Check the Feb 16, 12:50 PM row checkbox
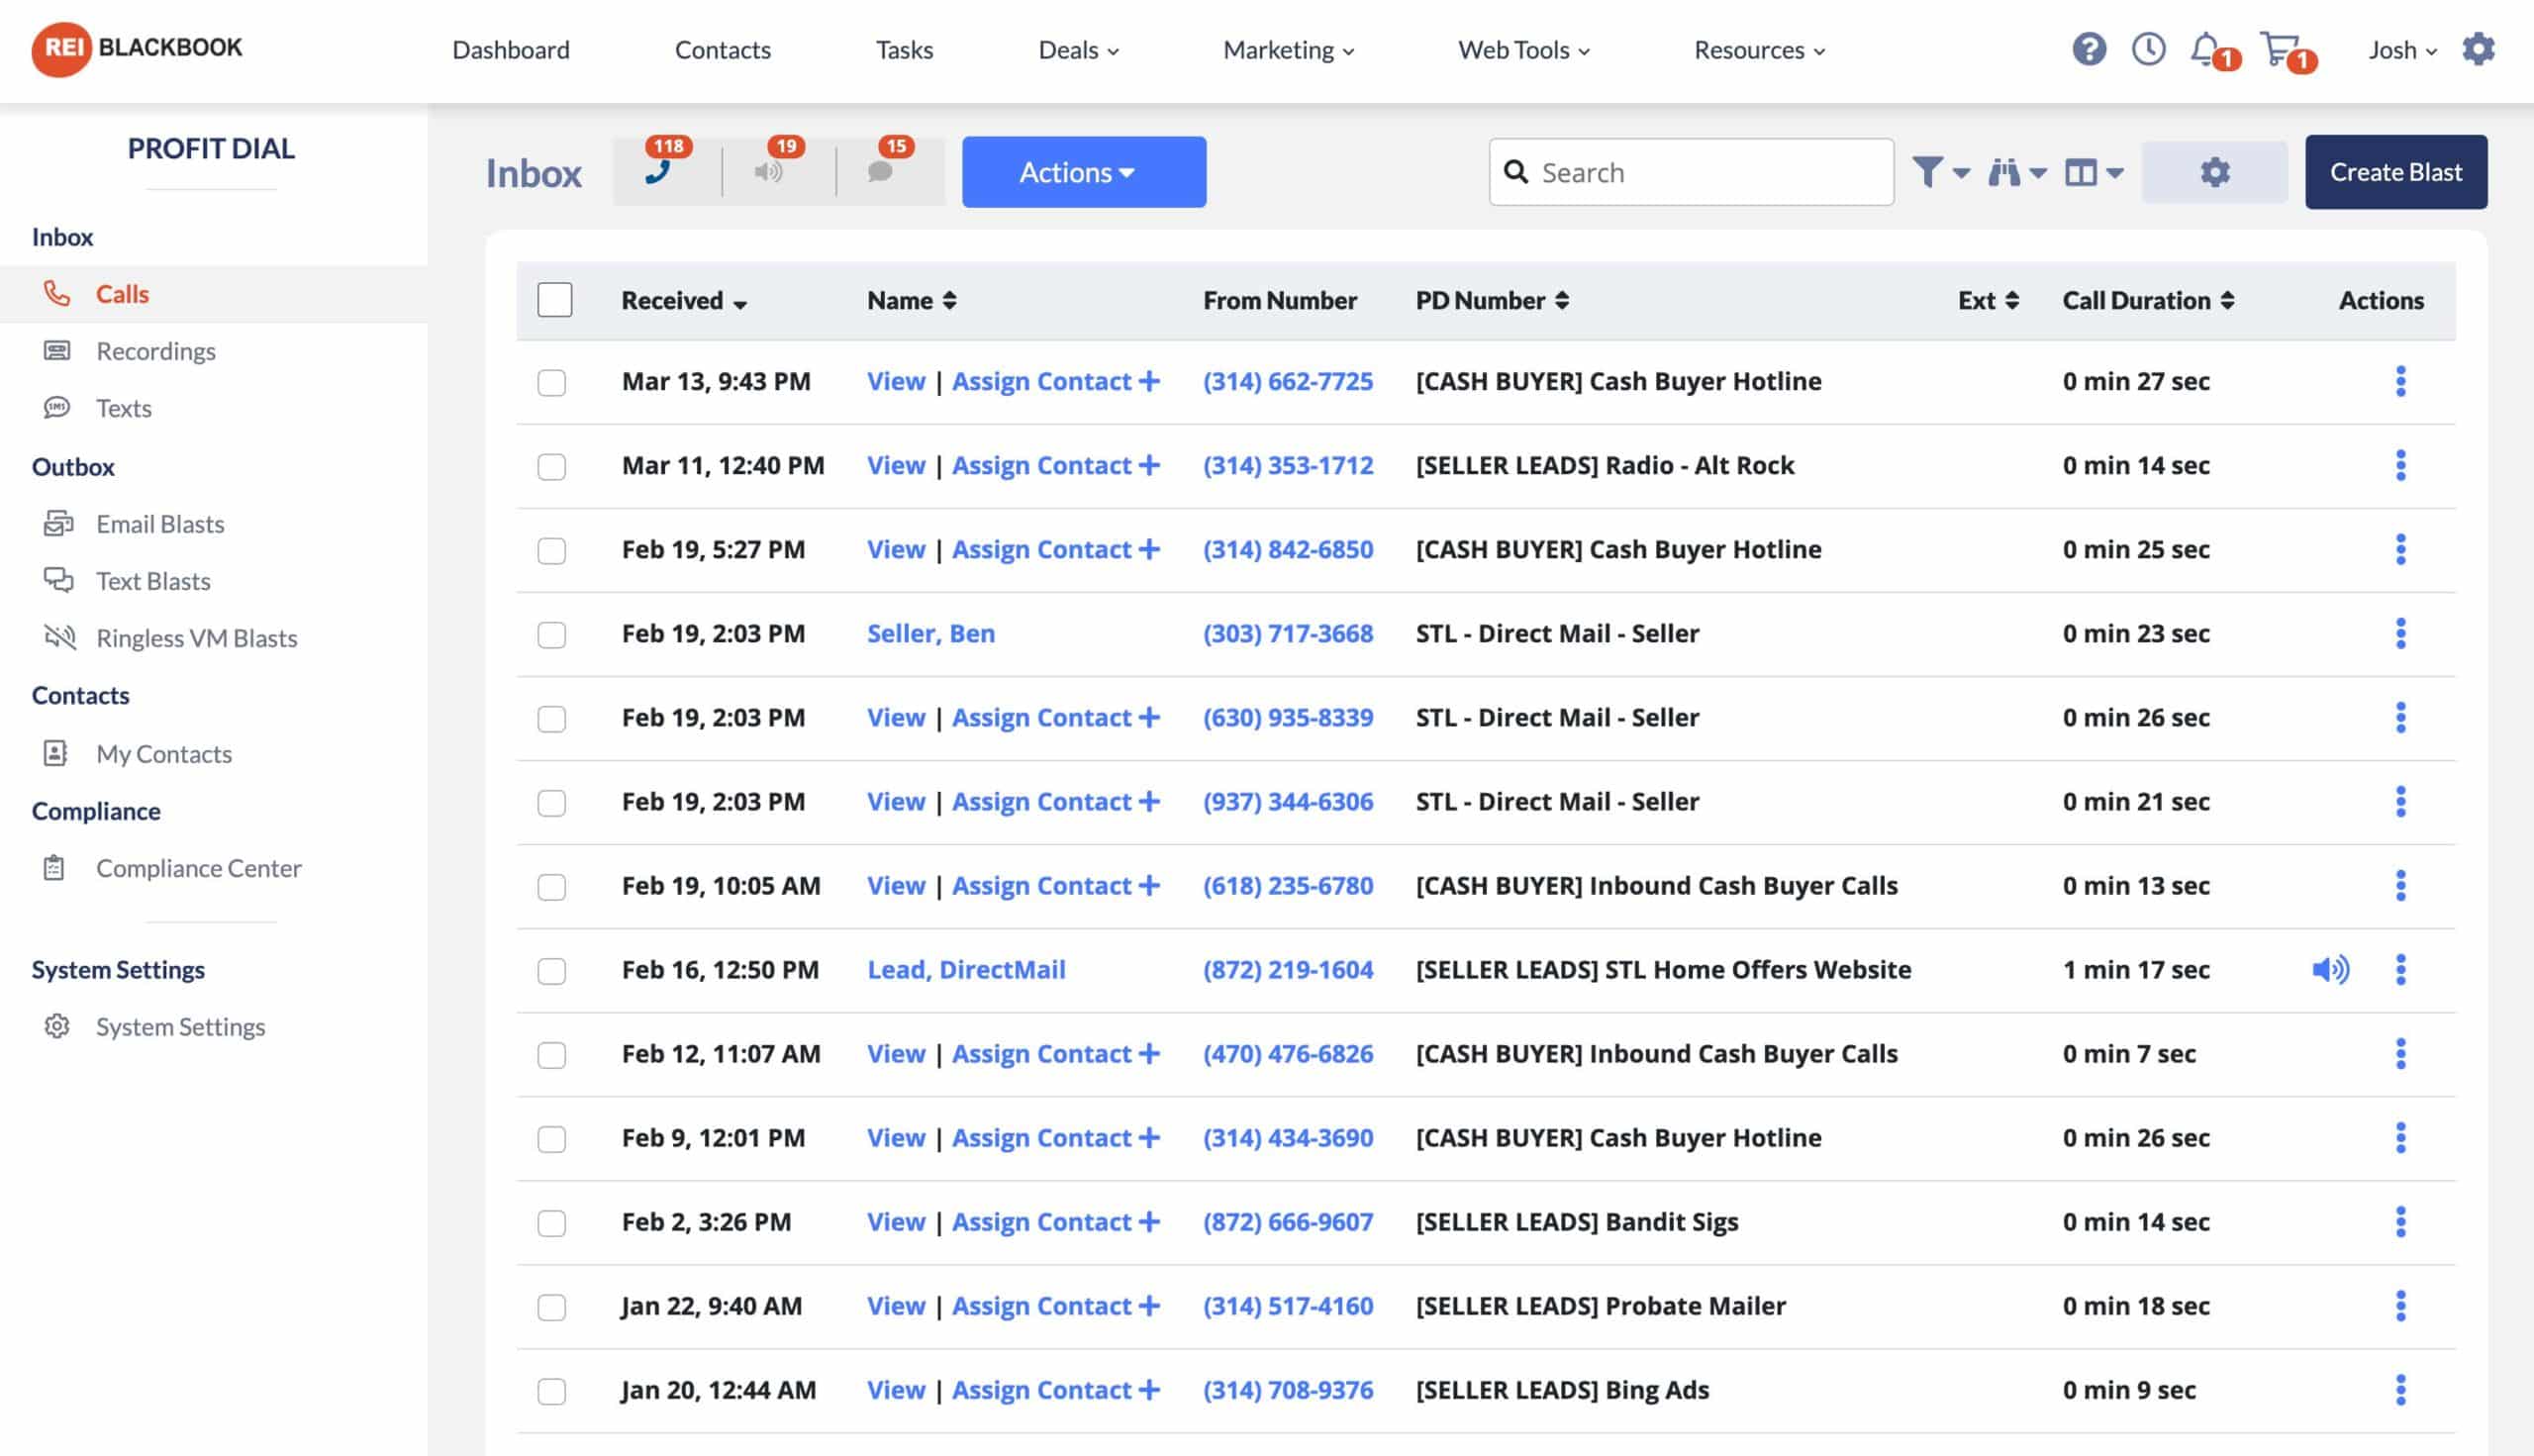Screen dimensions: 2534x1456 (552, 970)
